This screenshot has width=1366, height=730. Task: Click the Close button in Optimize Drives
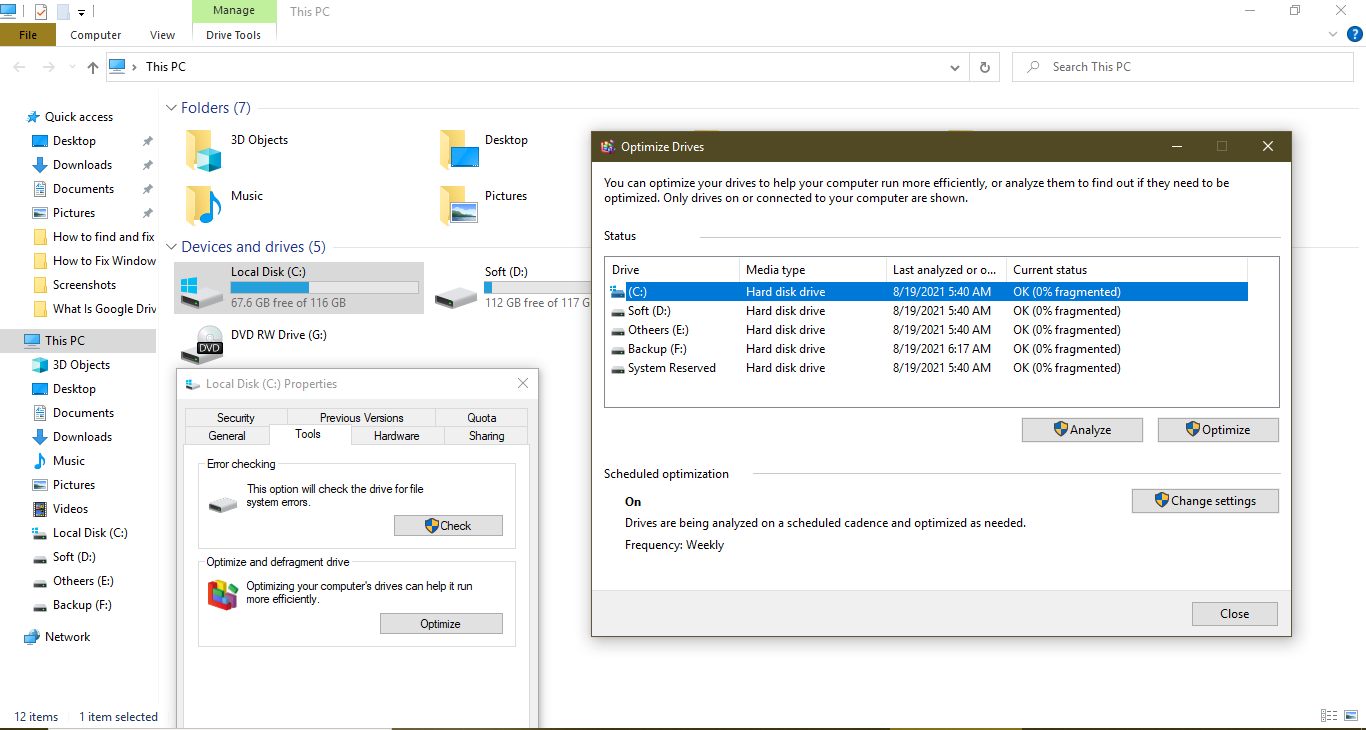pyautogui.click(x=1235, y=614)
